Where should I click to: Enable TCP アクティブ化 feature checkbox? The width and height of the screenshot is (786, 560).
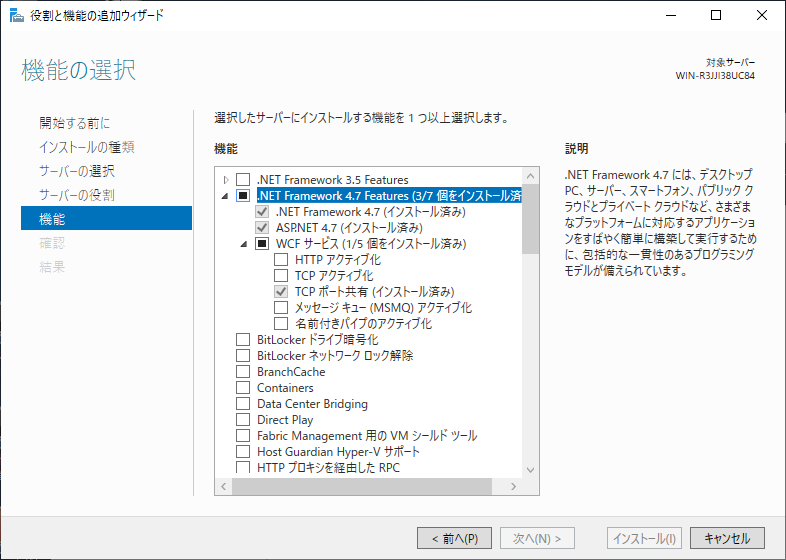click(x=281, y=276)
